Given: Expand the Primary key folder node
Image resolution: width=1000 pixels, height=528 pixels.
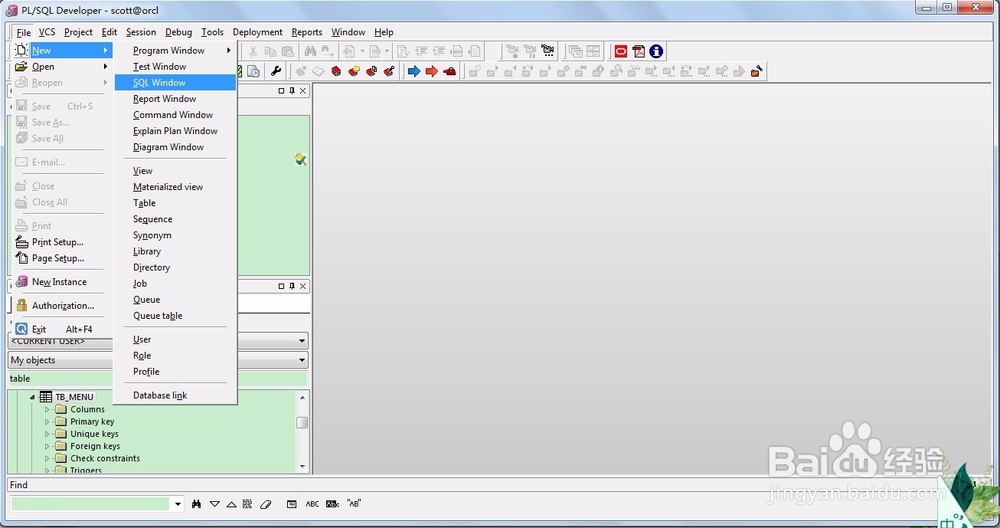Looking at the screenshot, I should pos(47,422).
